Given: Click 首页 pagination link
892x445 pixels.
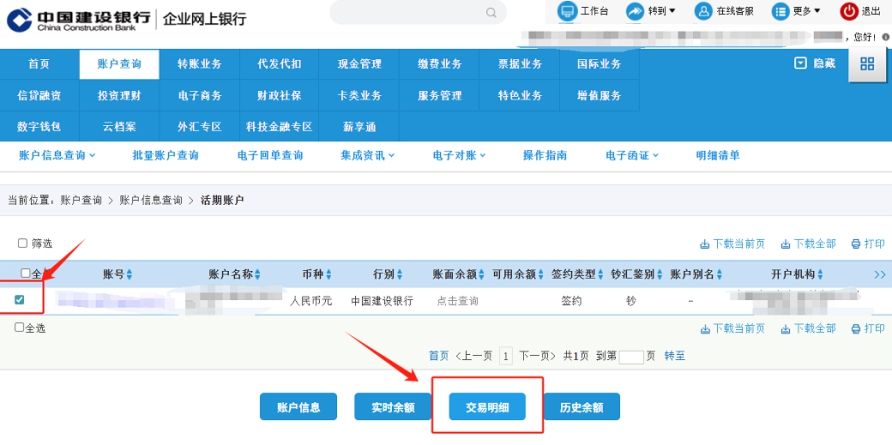Looking at the screenshot, I should (439, 356).
